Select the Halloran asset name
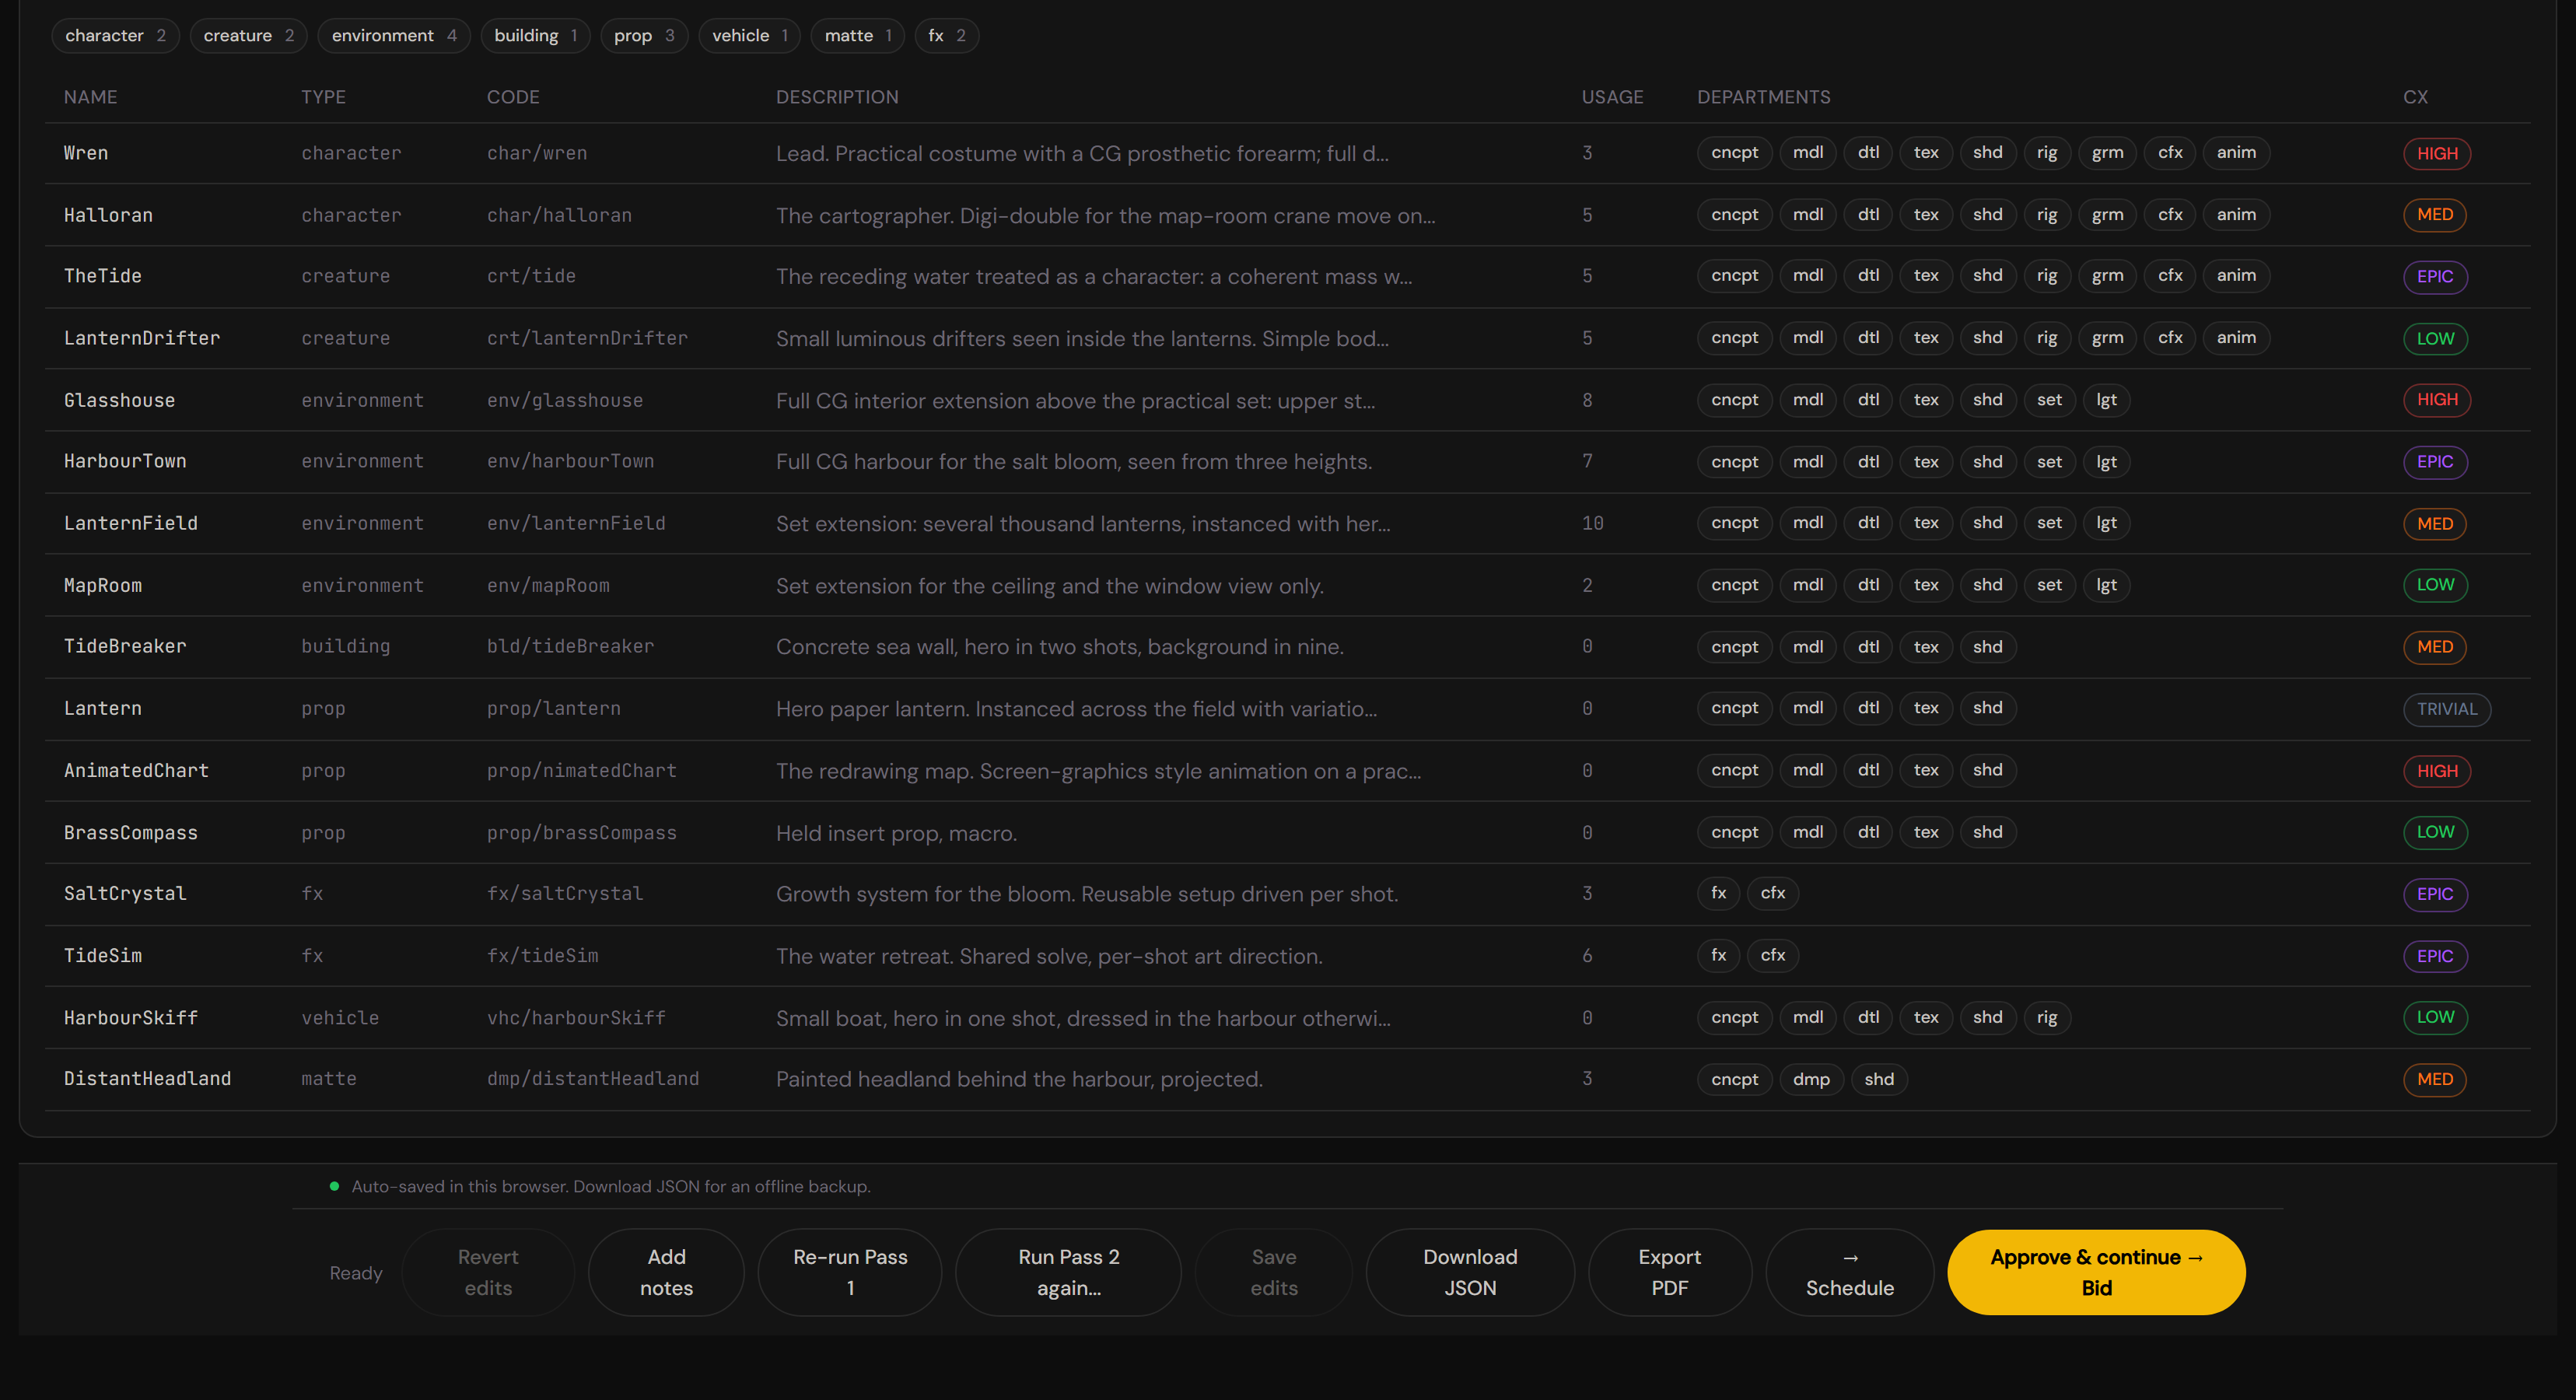This screenshot has width=2576, height=1400. click(108, 215)
